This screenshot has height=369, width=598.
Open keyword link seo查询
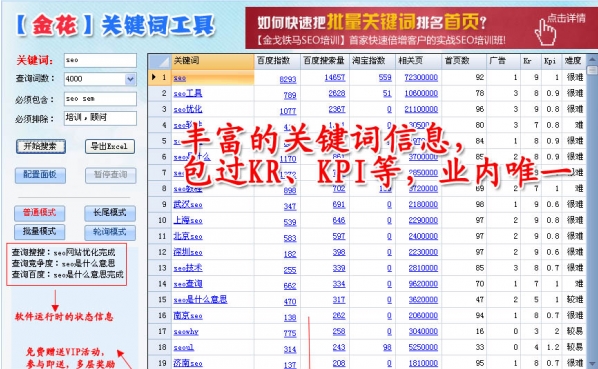click(188, 284)
